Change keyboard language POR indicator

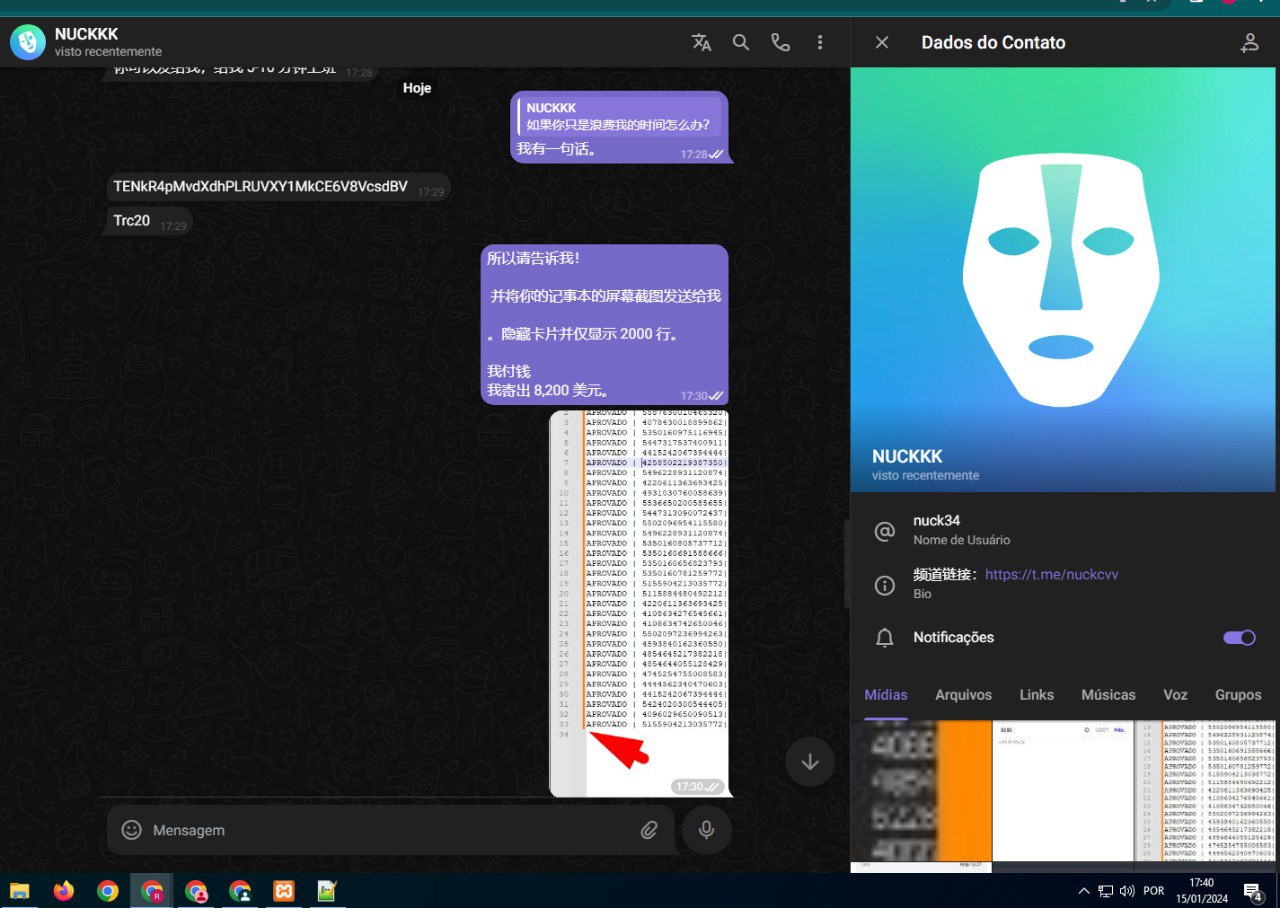point(1154,890)
